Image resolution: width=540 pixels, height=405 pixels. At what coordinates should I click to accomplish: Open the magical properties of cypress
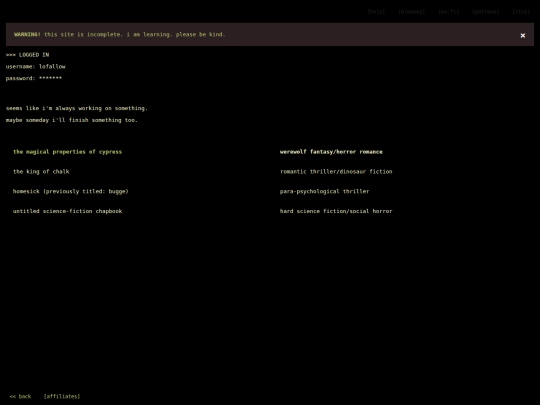[68, 152]
